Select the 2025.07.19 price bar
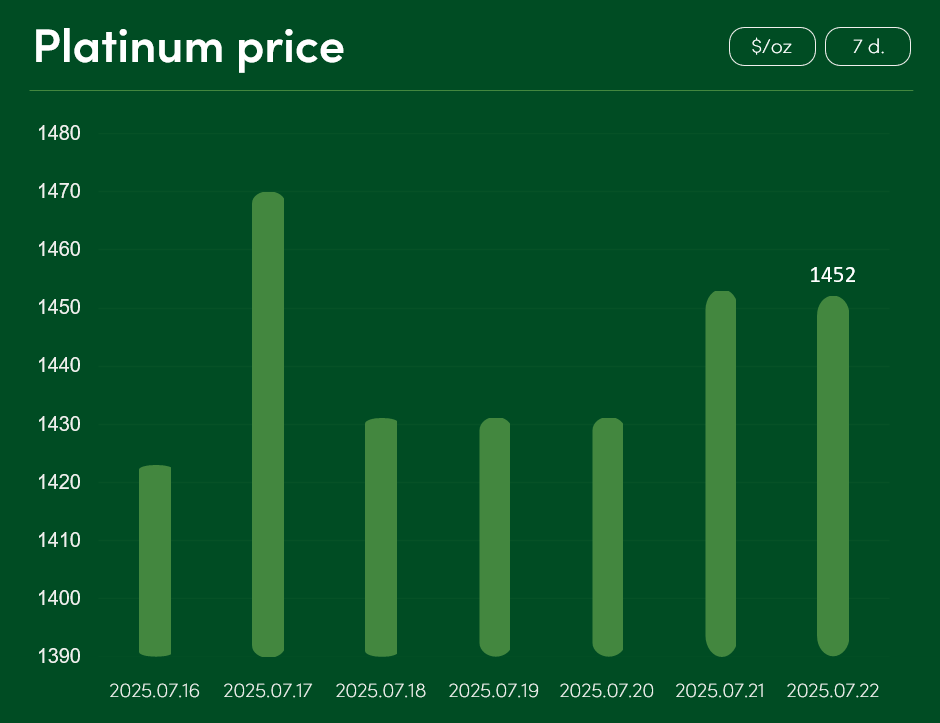940x723 pixels. coord(495,537)
